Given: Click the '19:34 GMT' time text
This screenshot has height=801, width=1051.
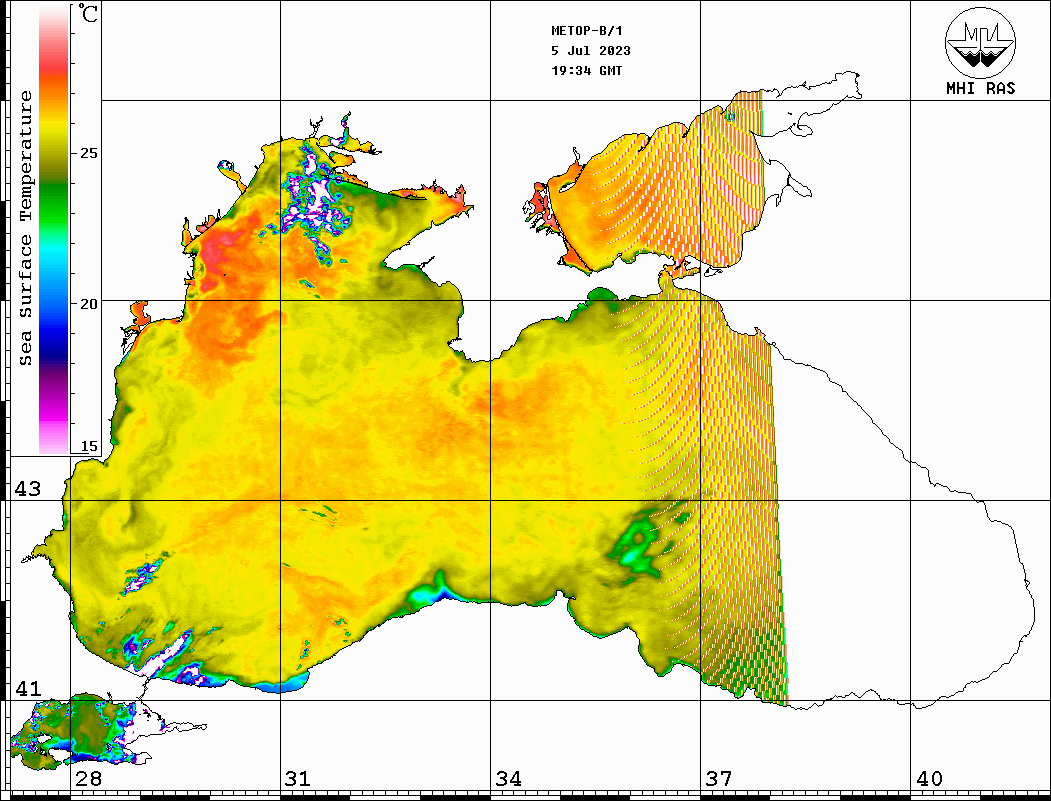Looking at the screenshot, I should coord(586,70).
